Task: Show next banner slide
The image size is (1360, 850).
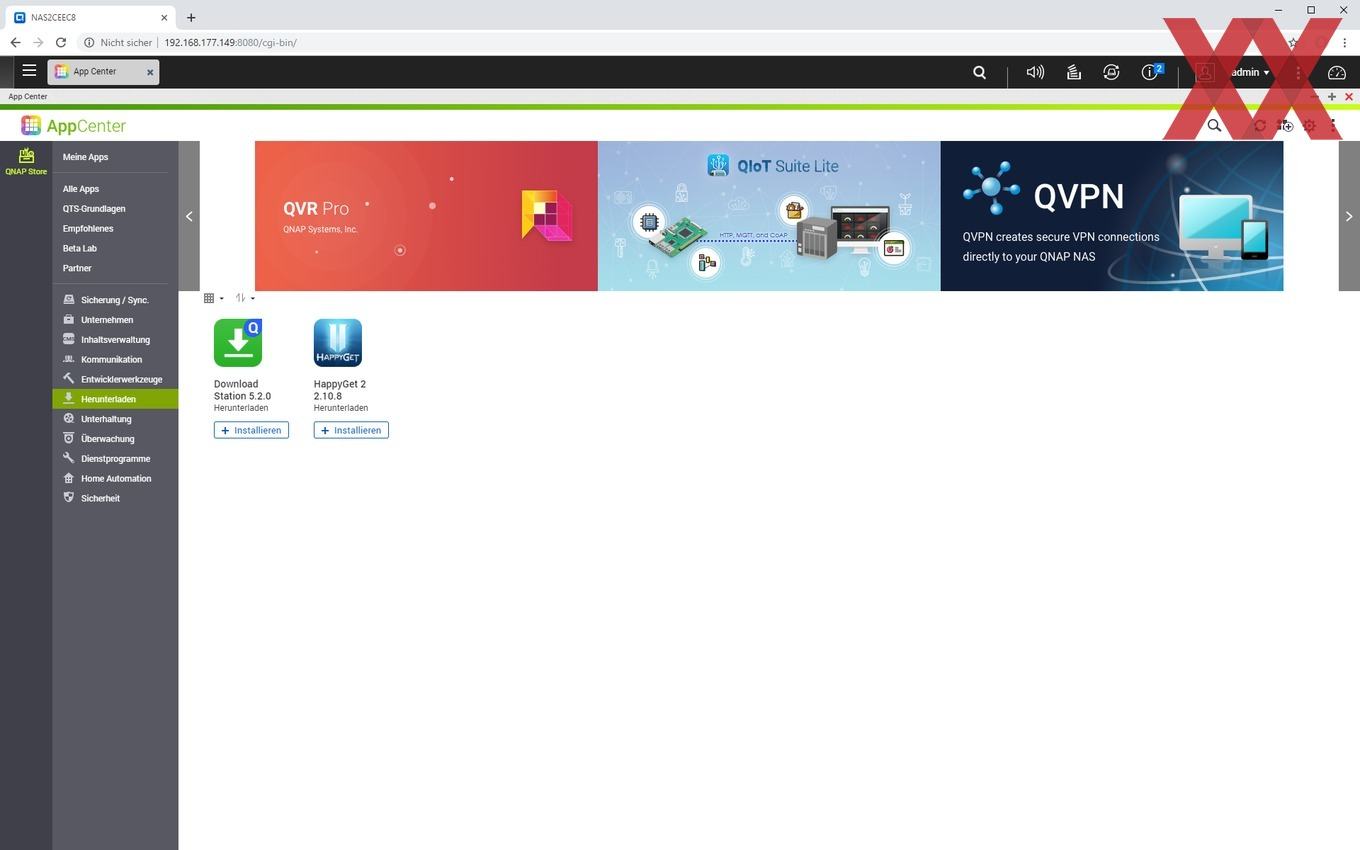Action: 1349,216
